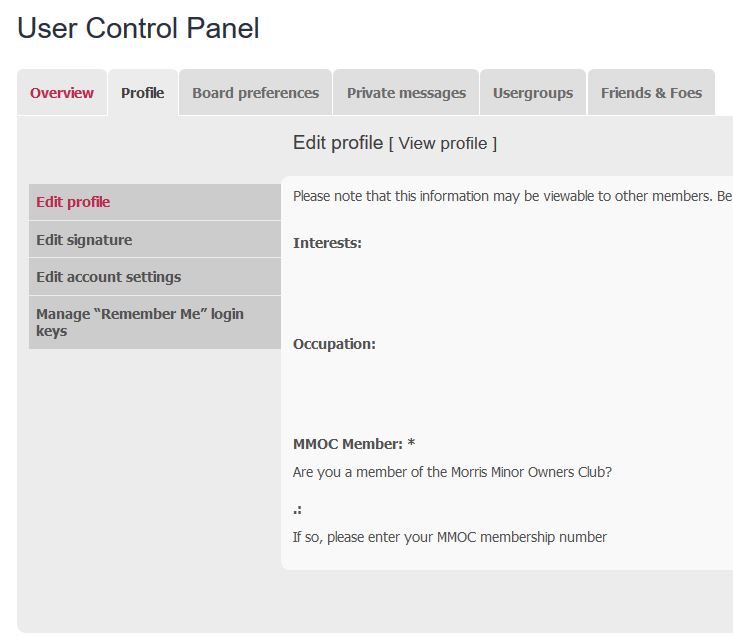Open Edit signature in the sidebar
This screenshot has width=733, height=637.
[155, 239]
